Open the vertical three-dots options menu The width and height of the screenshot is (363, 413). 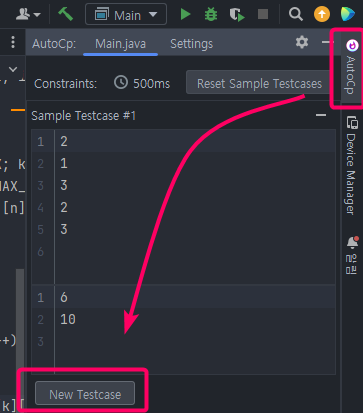tap(13, 42)
